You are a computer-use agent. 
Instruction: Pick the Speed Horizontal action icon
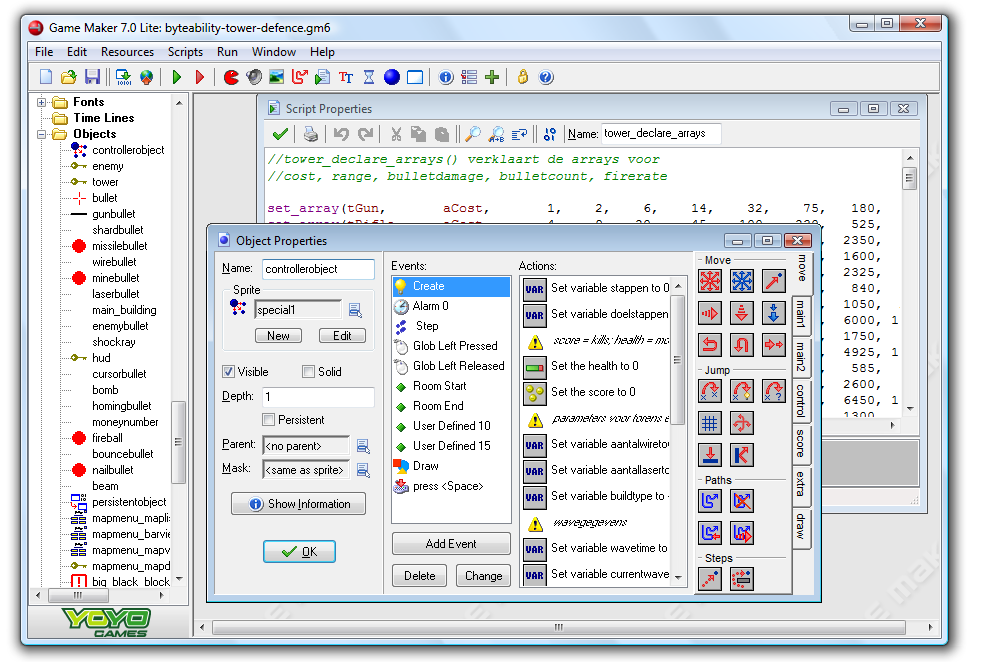tap(710, 313)
